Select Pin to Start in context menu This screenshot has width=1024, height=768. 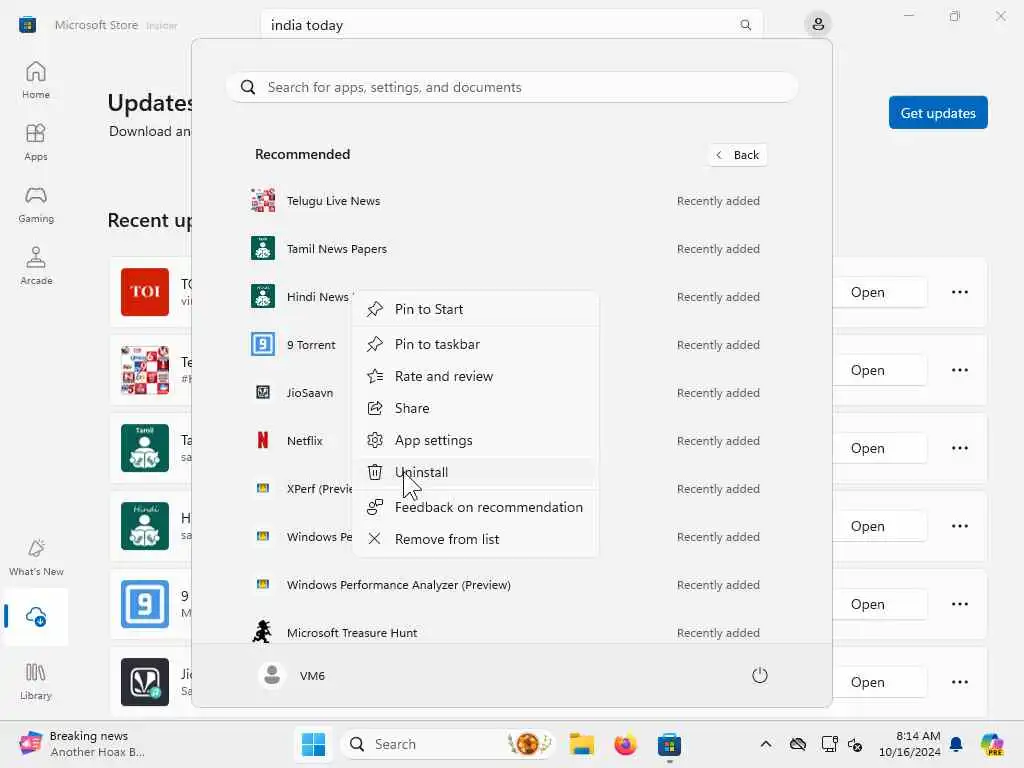(x=475, y=309)
